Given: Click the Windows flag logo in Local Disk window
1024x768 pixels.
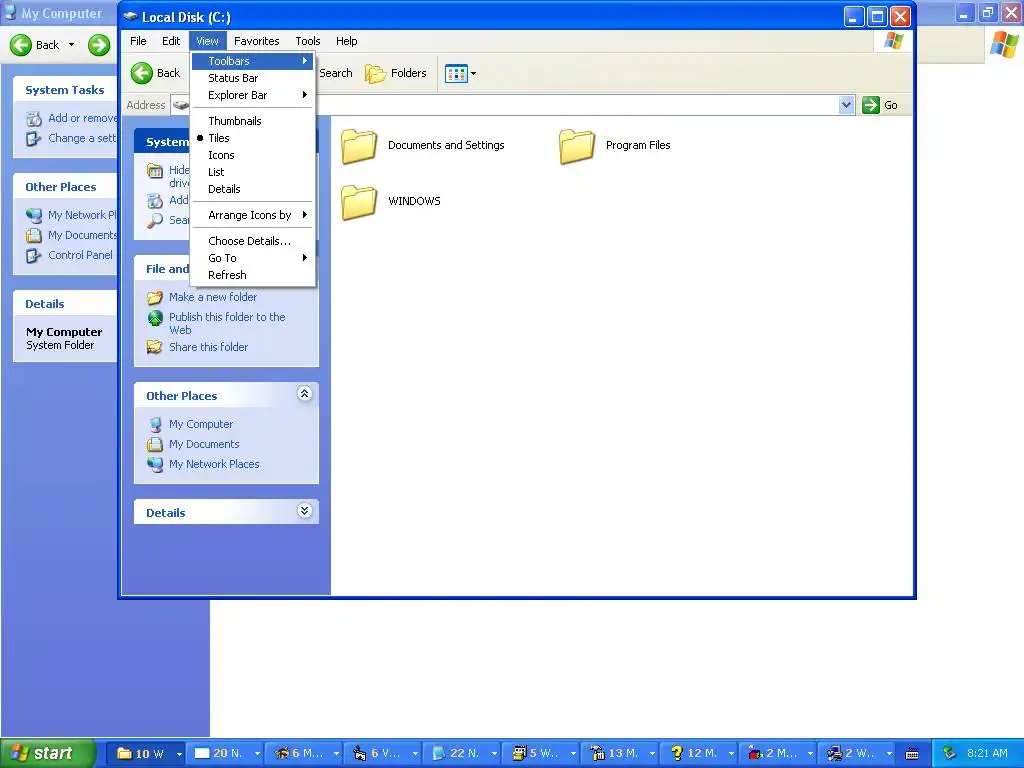Looking at the screenshot, I should [893, 41].
